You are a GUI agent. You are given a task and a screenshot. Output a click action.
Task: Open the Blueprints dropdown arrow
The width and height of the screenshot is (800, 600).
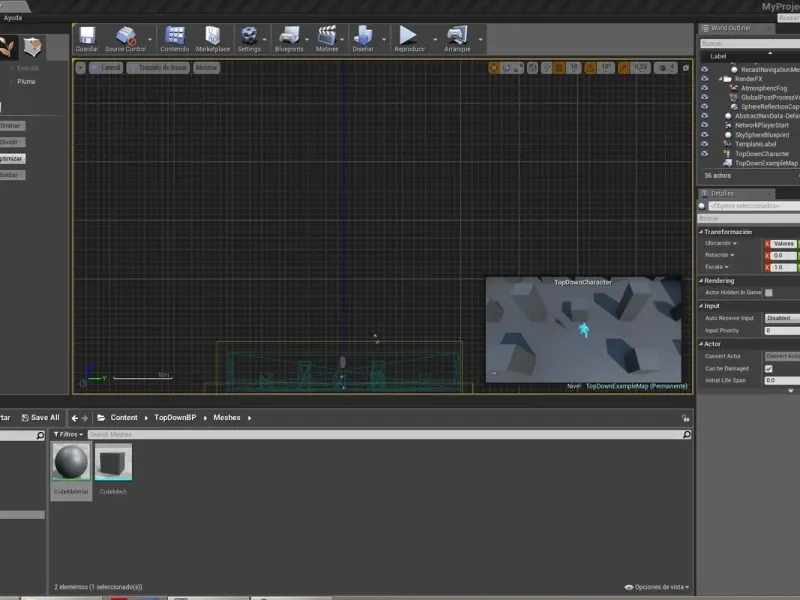(x=307, y=39)
